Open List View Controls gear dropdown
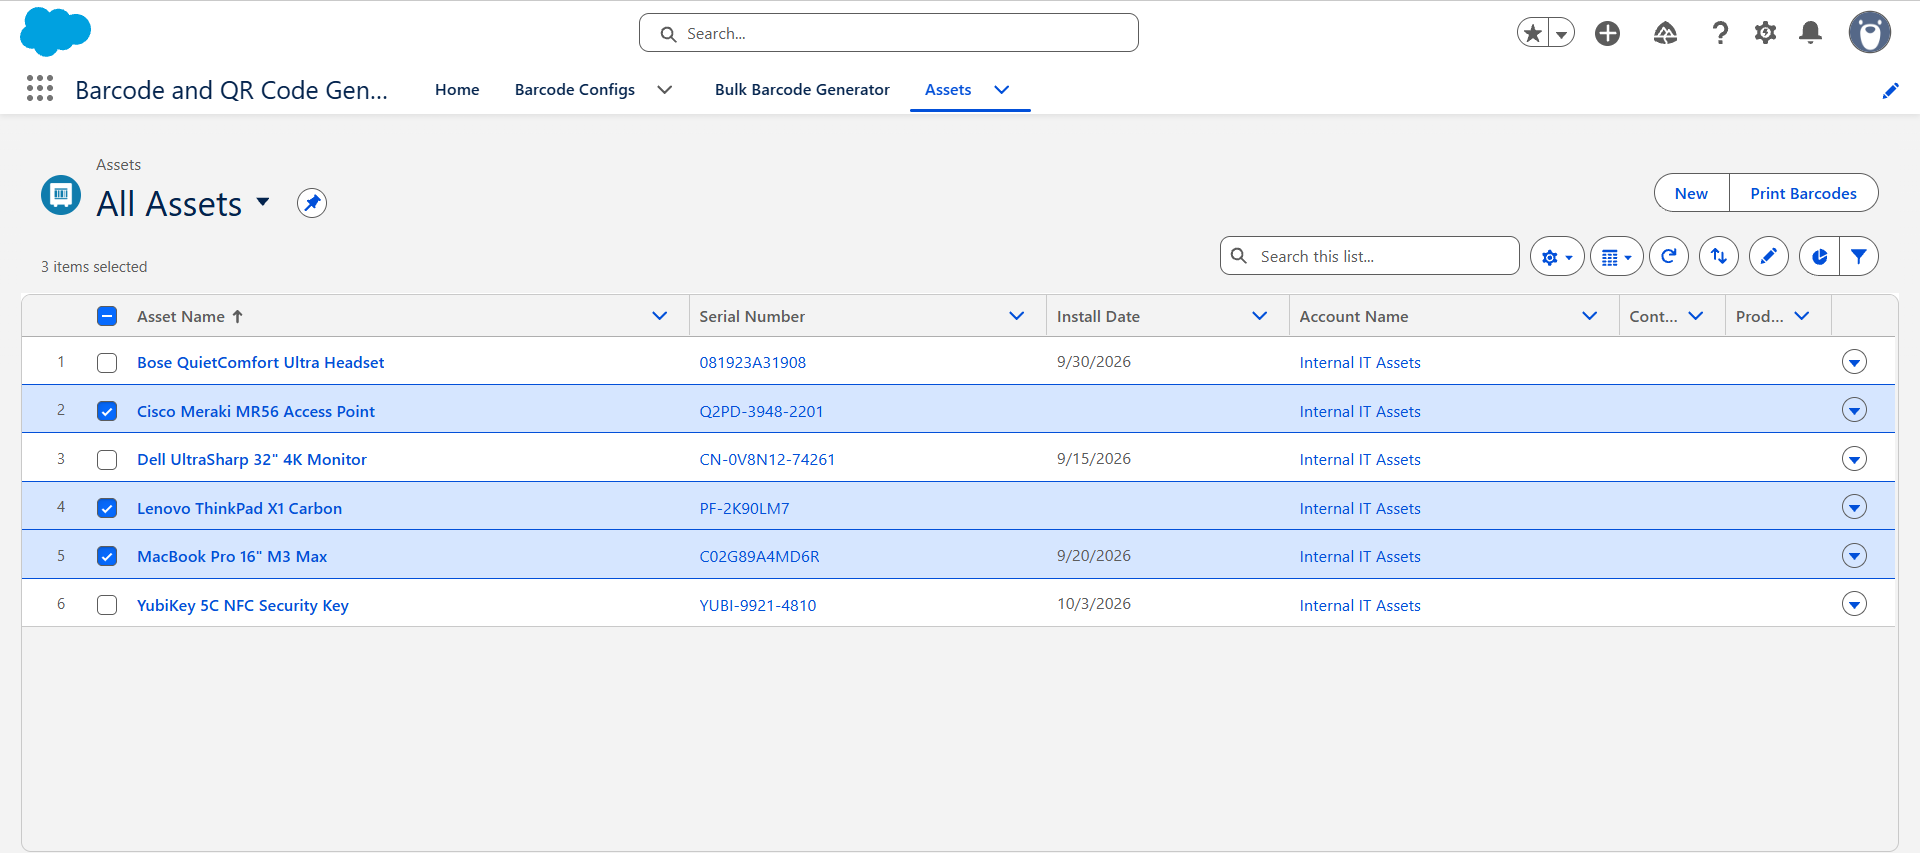This screenshot has width=1920, height=853. pos(1557,256)
